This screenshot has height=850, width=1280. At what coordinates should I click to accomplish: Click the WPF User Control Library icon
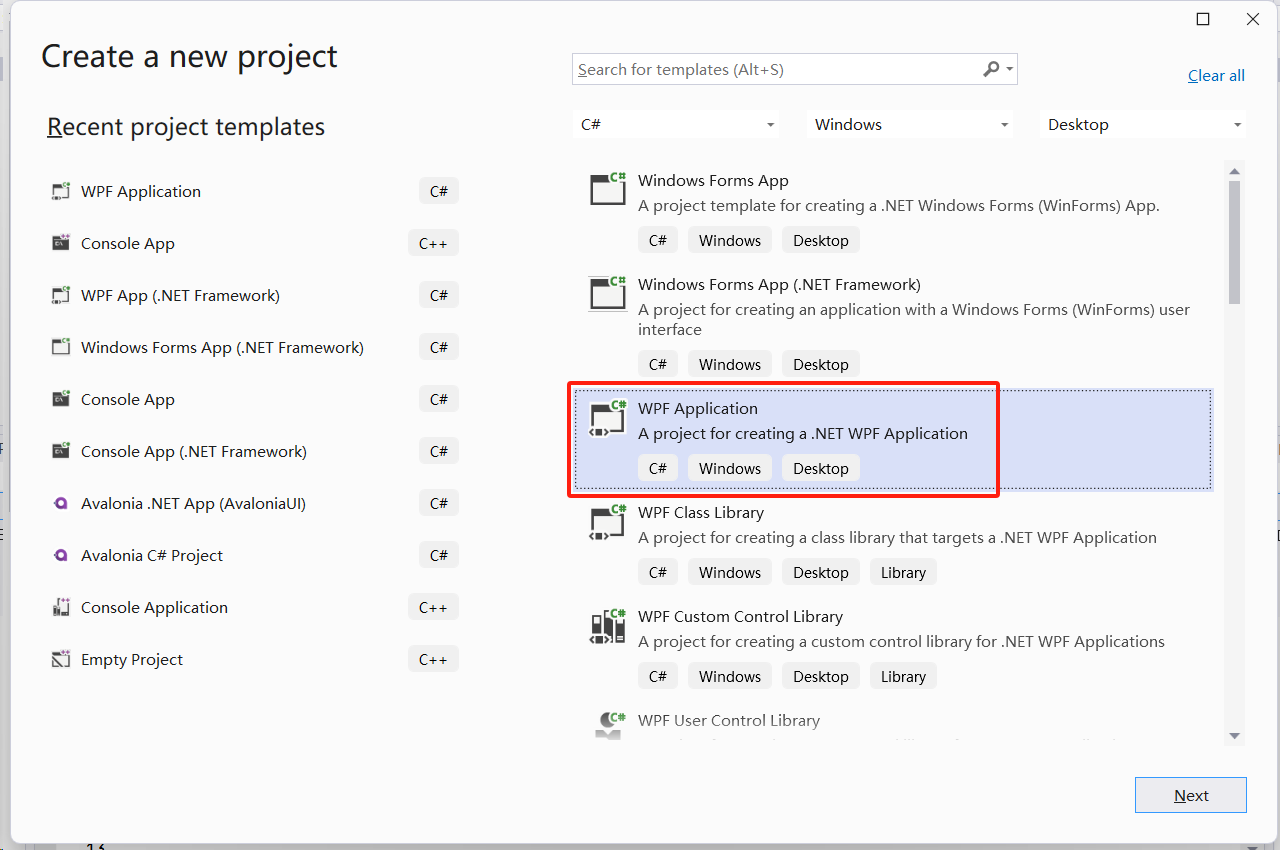(x=609, y=725)
